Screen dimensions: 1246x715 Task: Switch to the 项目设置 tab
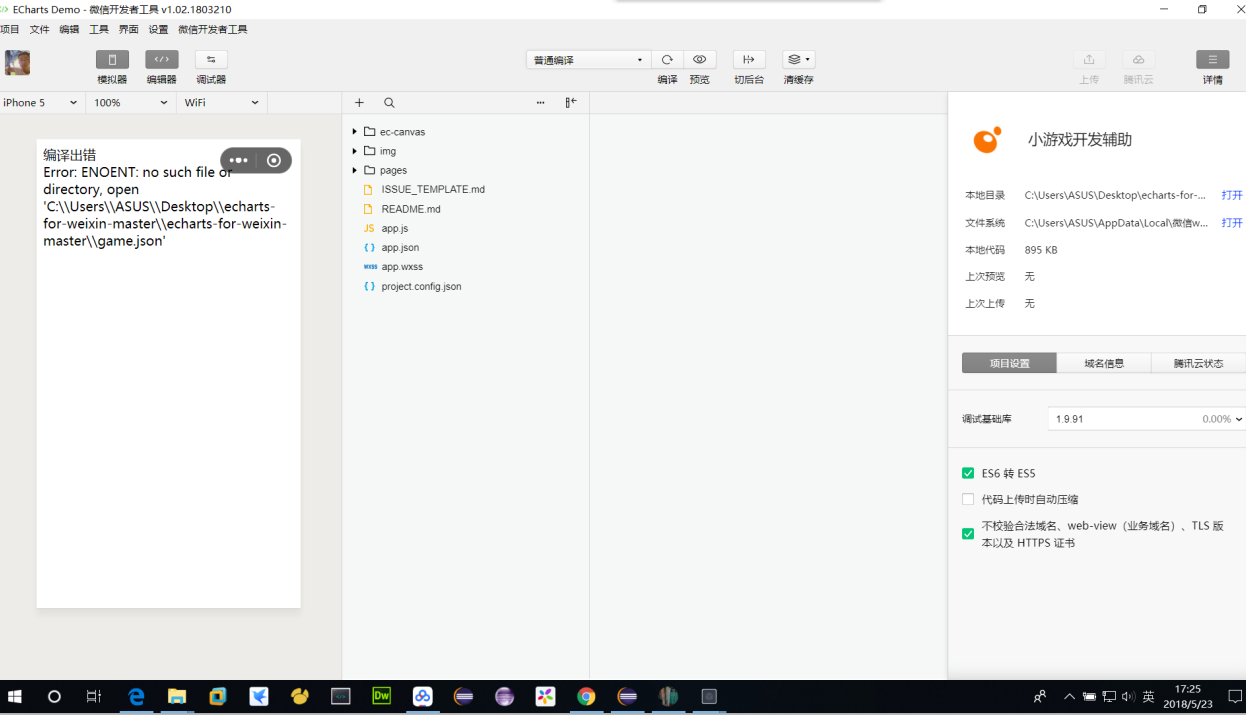(1009, 363)
